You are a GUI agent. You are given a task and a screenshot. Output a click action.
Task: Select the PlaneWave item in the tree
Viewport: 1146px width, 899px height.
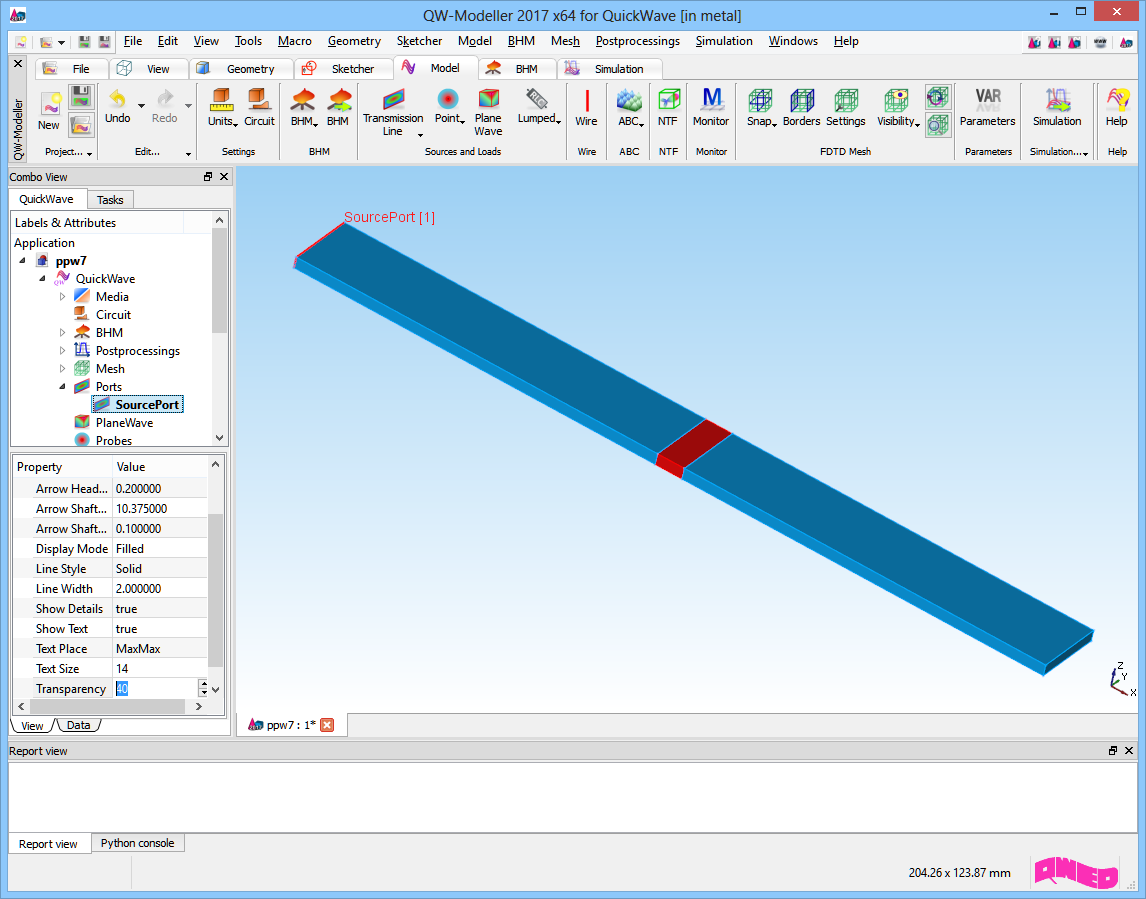[124, 422]
